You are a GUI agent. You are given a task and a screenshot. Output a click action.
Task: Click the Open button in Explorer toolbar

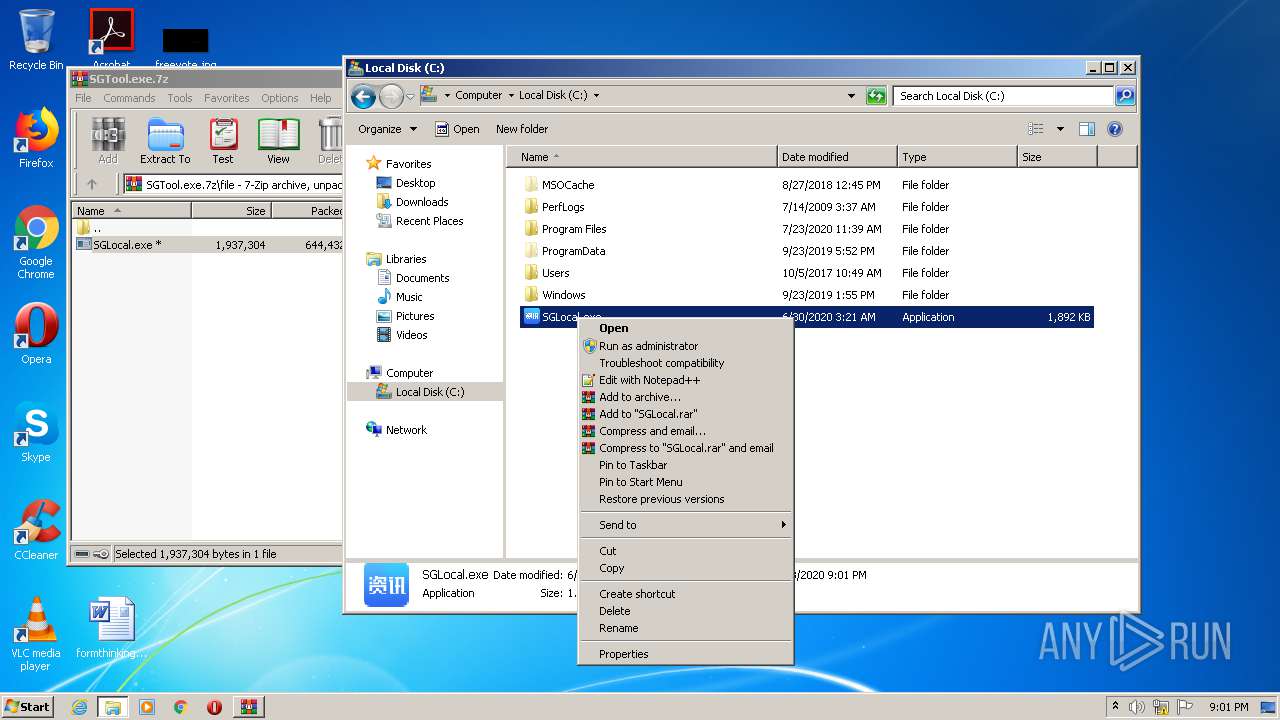coord(458,129)
